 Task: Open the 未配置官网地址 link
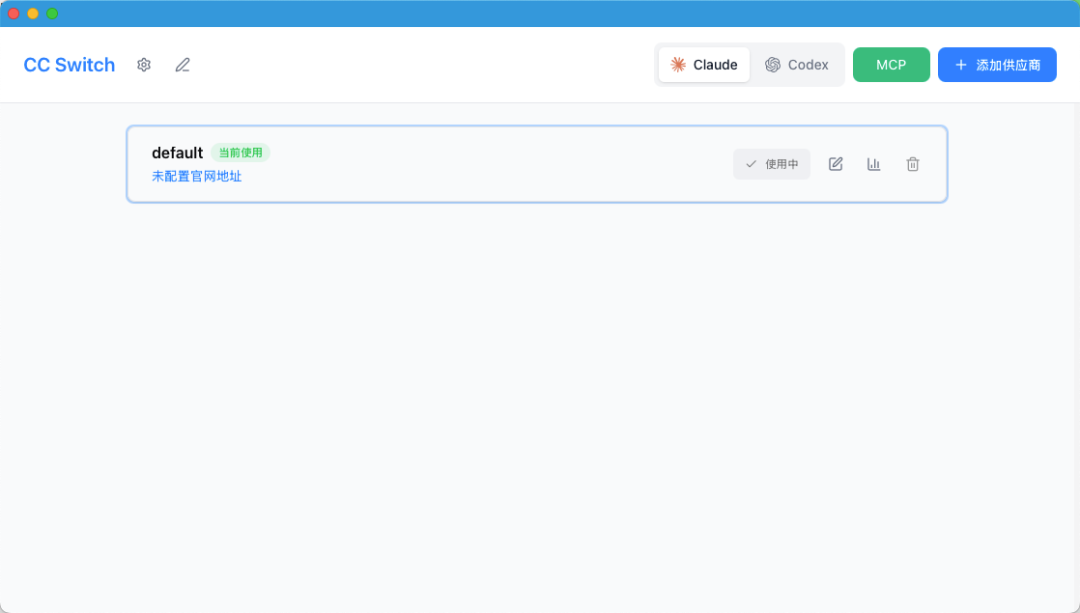tap(197, 176)
